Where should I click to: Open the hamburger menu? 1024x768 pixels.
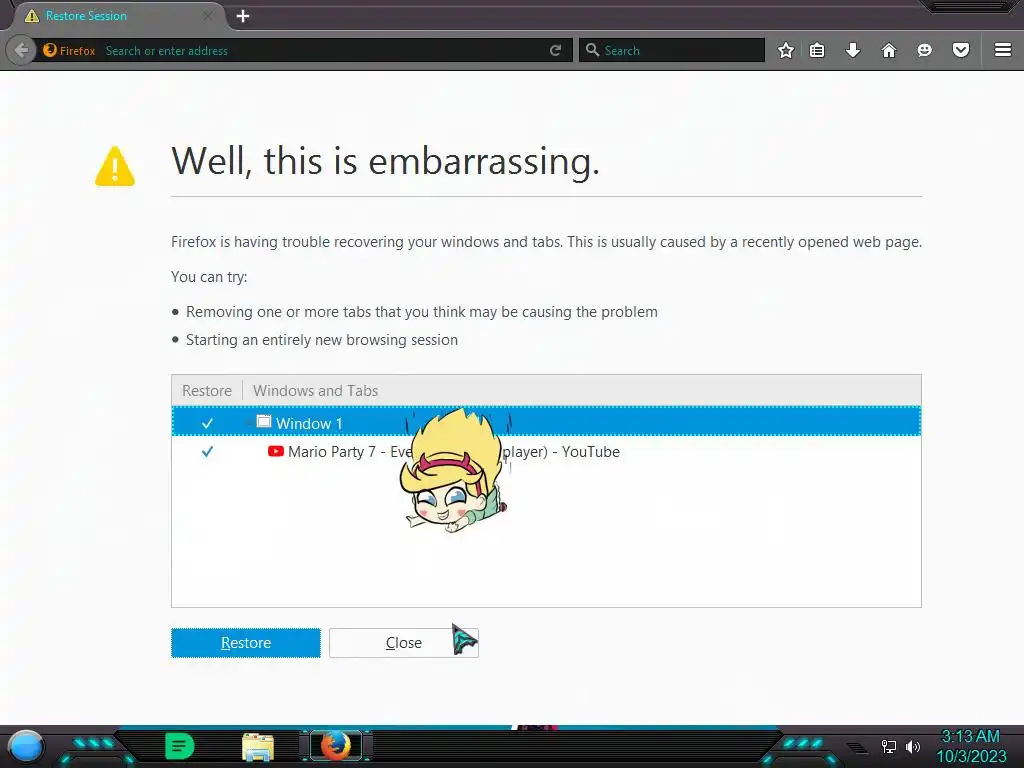click(1003, 50)
